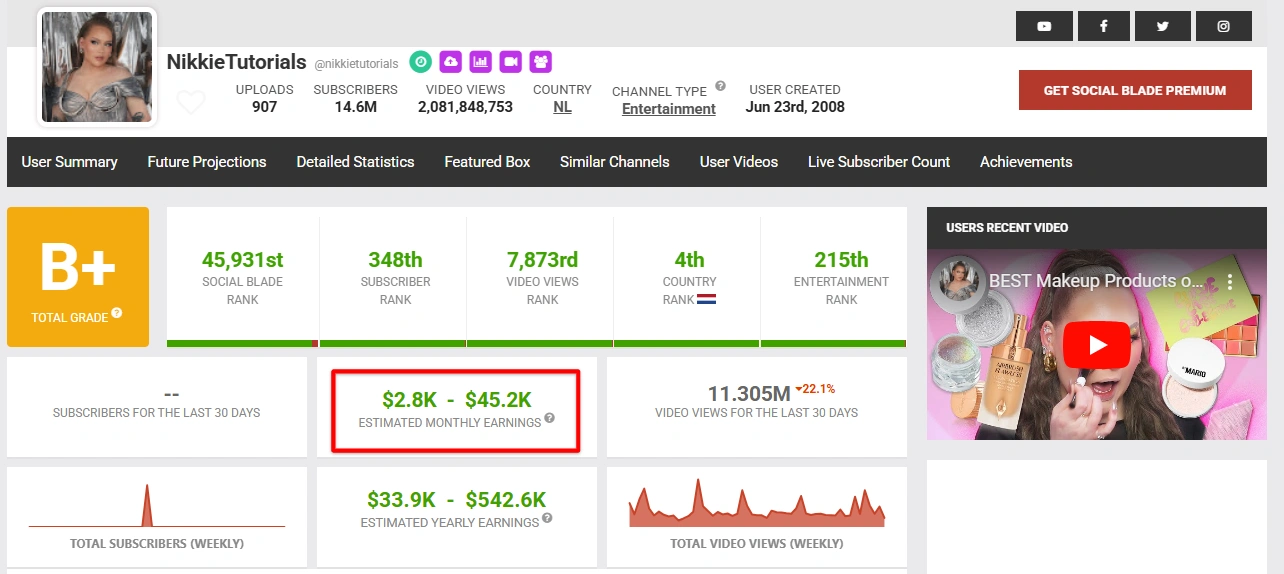Switch to Detailed Statistics tab

355,162
